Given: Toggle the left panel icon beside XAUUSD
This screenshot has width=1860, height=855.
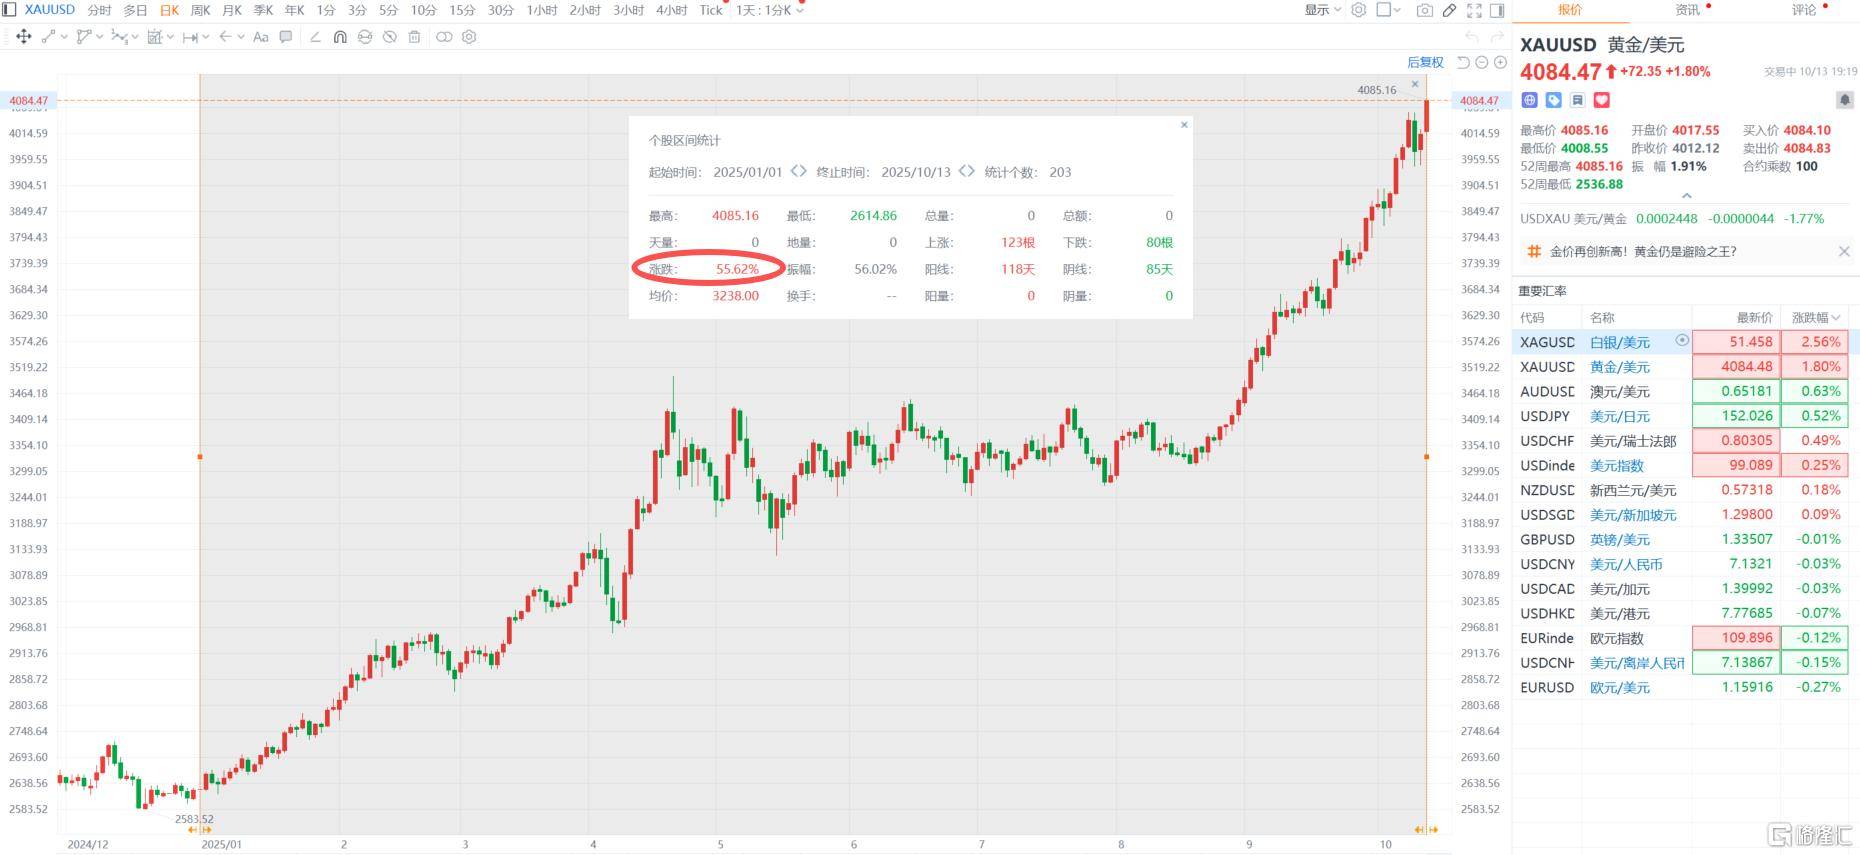Looking at the screenshot, I should pos(10,10).
